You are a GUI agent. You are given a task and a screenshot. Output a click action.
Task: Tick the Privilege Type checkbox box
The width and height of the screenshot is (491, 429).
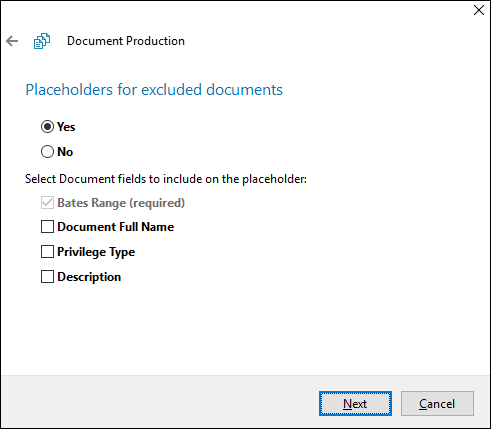[x=47, y=252]
